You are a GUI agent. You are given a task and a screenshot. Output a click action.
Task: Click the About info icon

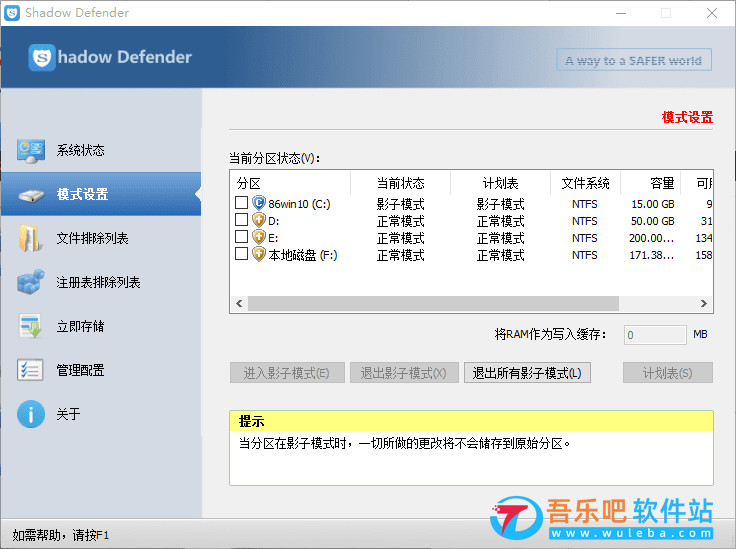point(31,414)
